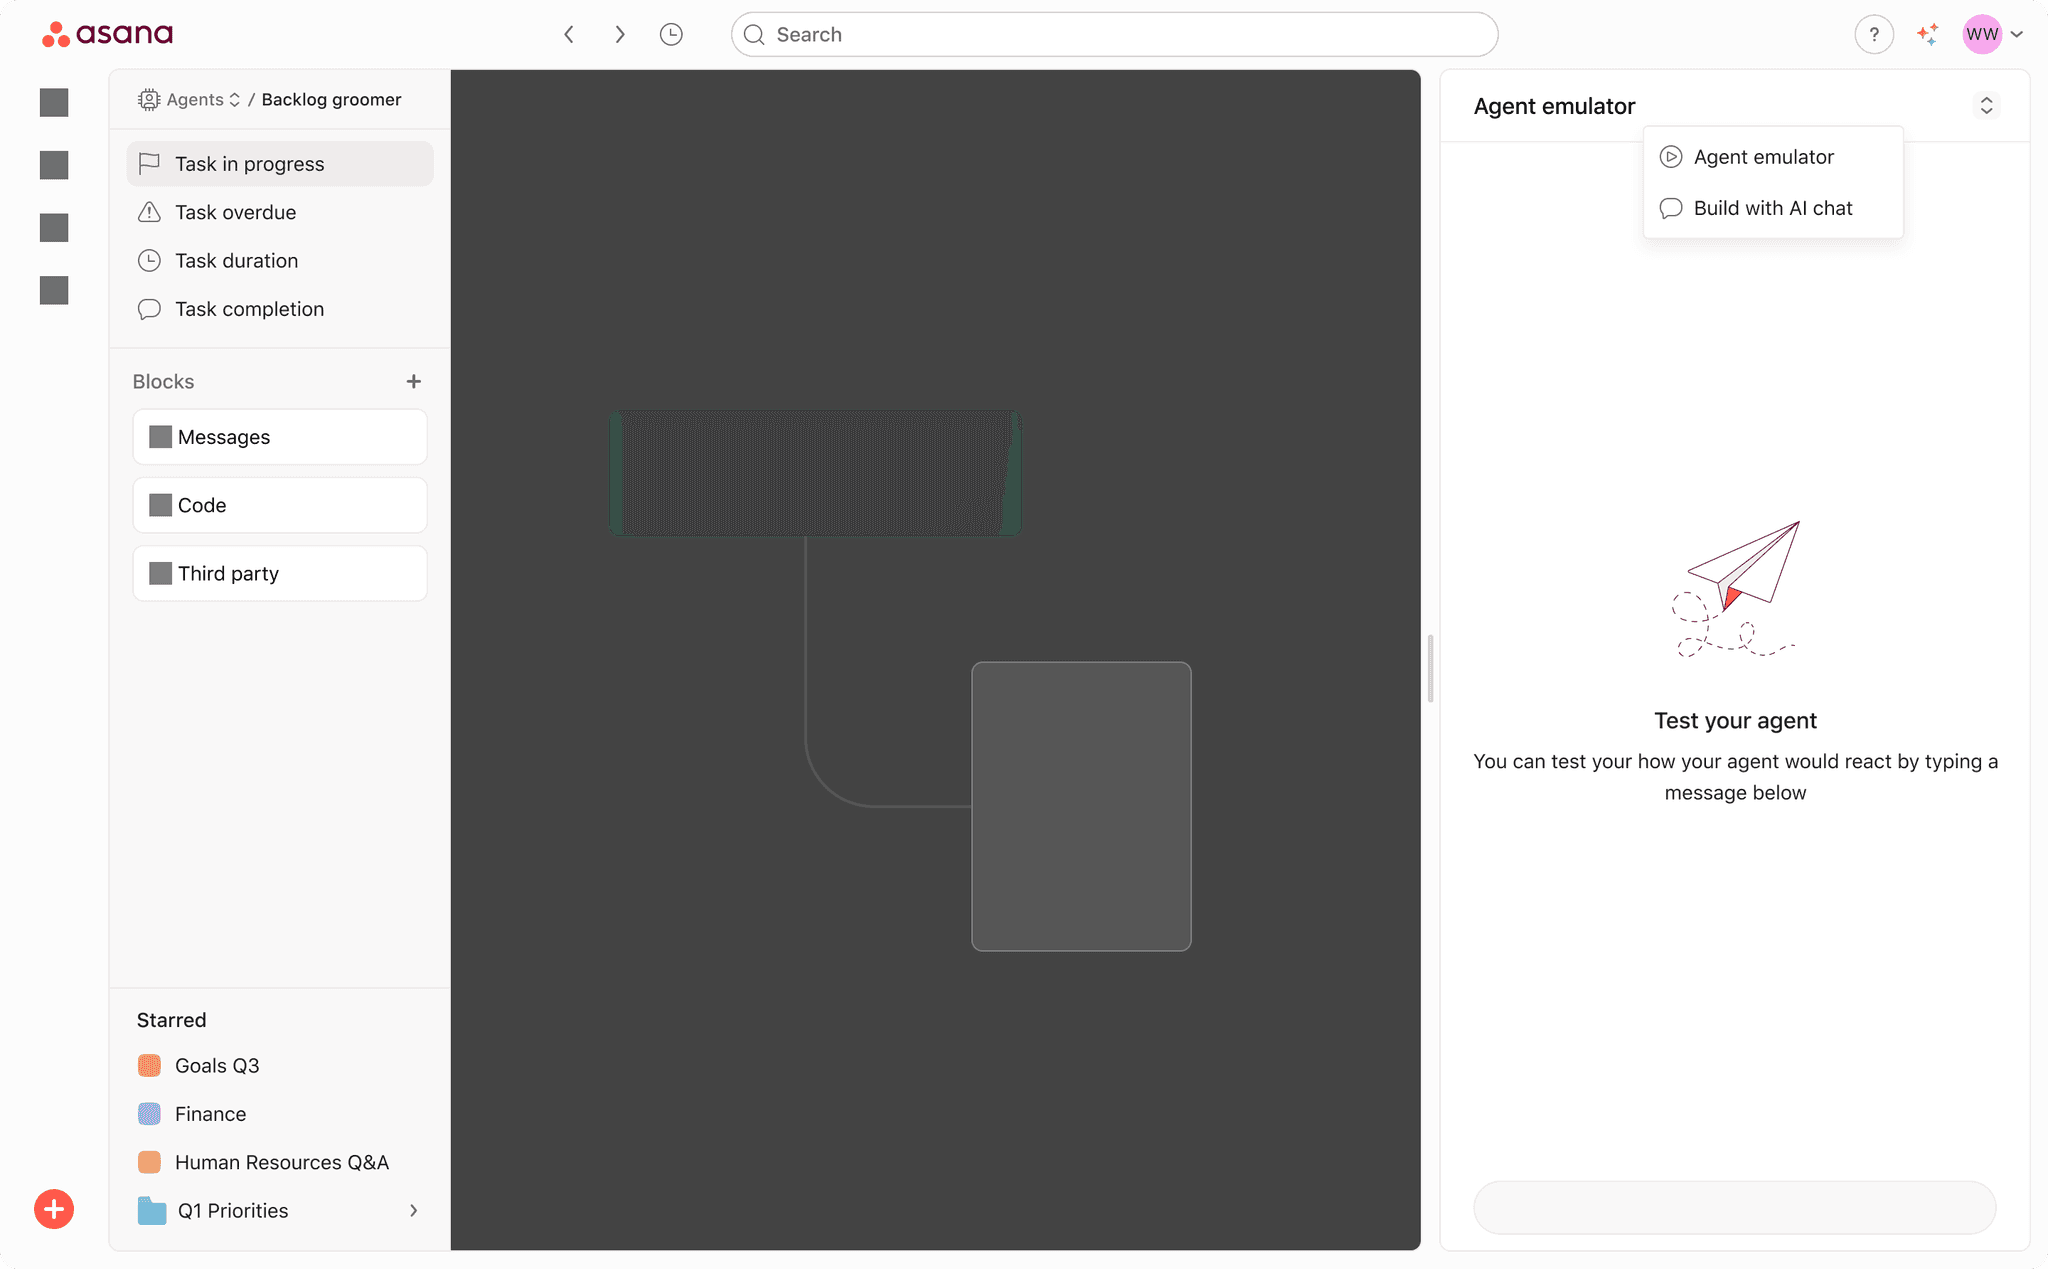Click the red plus create button
The width and height of the screenshot is (2048, 1269).
point(54,1209)
